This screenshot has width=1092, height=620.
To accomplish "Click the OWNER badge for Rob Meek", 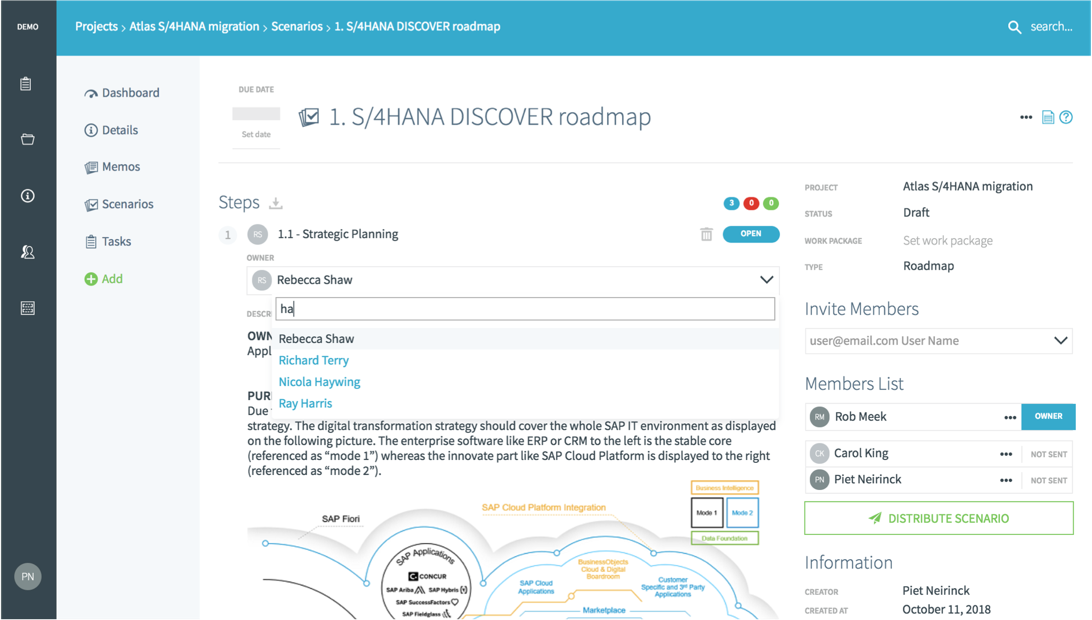I will pyautogui.click(x=1048, y=417).
